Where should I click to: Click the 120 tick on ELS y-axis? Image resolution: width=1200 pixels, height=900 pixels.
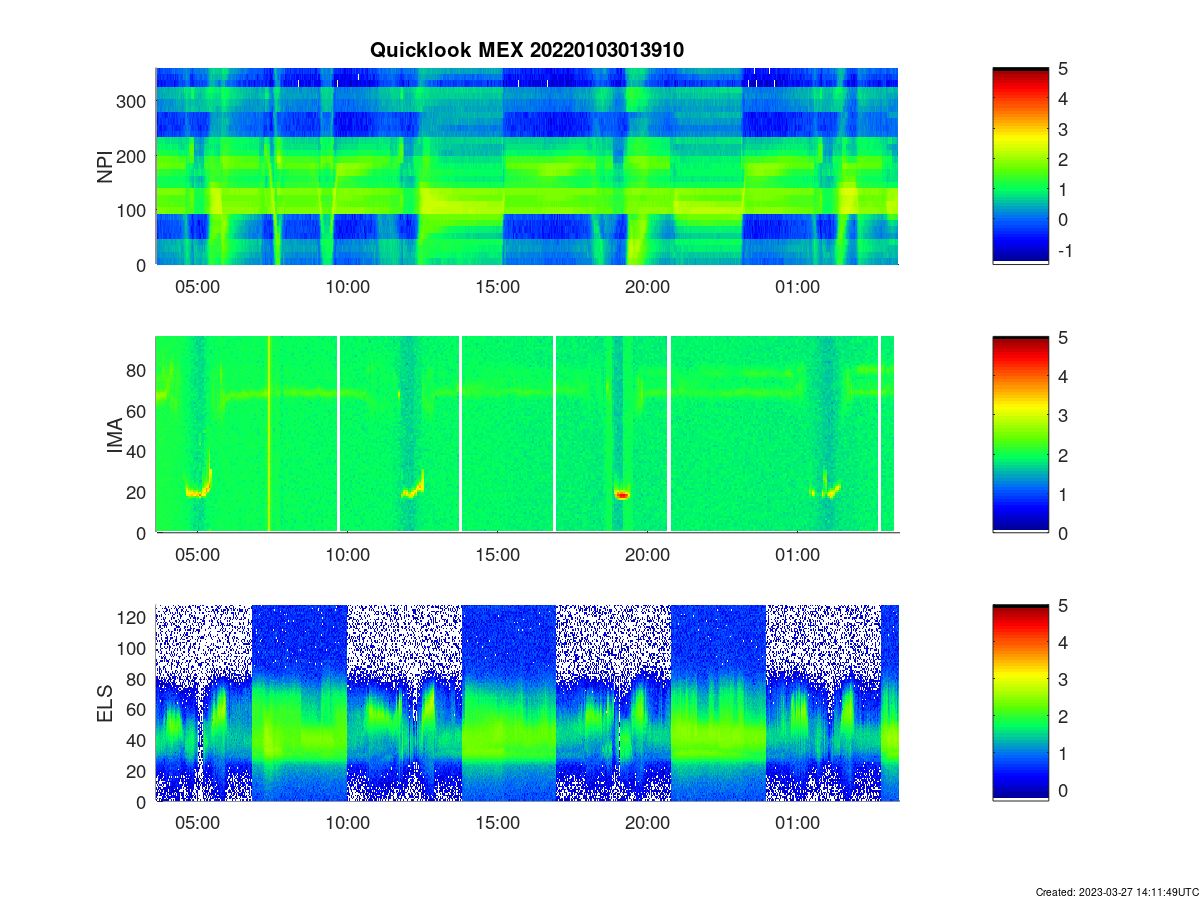point(133,618)
